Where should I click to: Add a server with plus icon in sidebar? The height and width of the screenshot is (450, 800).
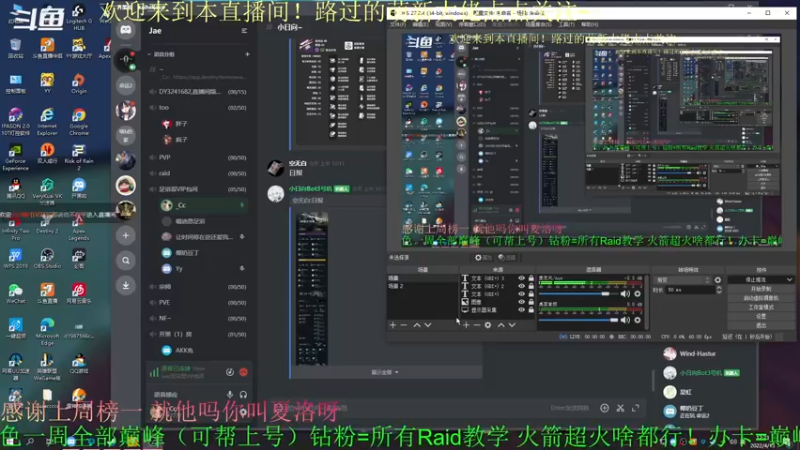[126, 236]
